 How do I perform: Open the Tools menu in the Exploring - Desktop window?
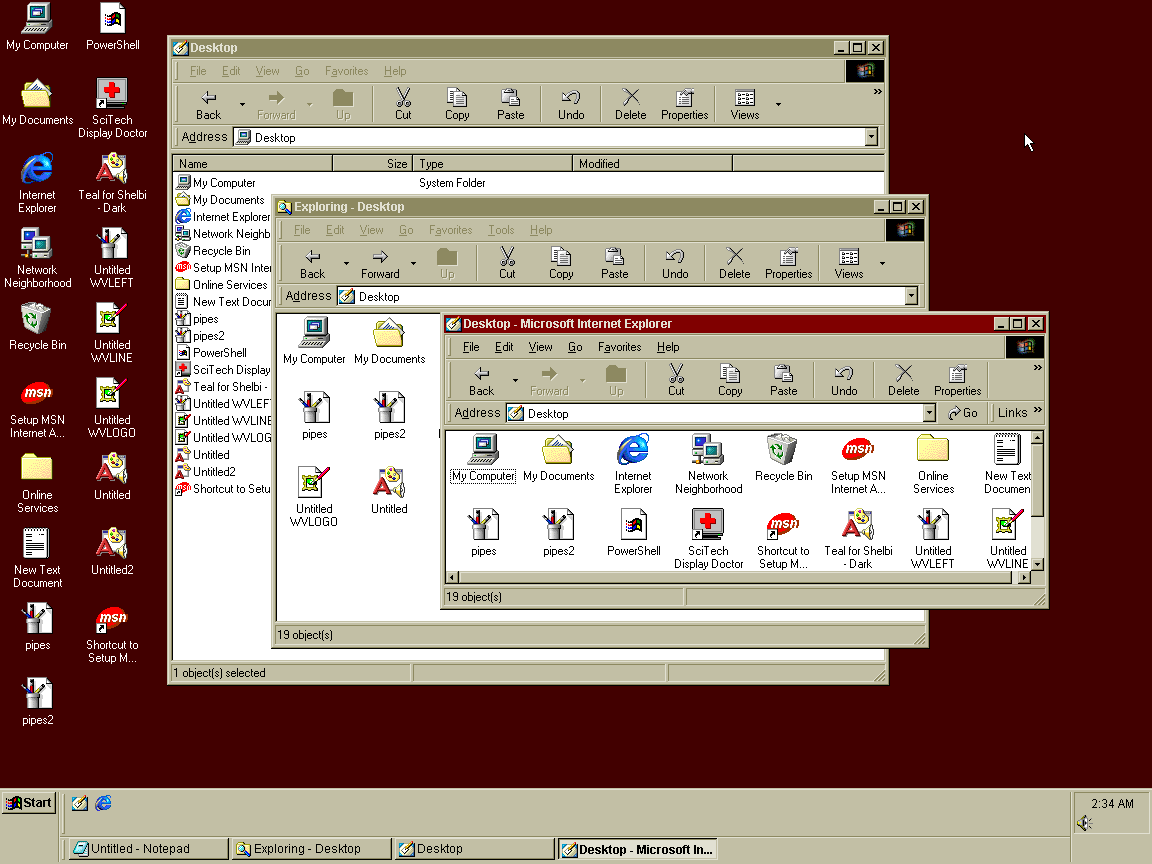[x=501, y=230]
